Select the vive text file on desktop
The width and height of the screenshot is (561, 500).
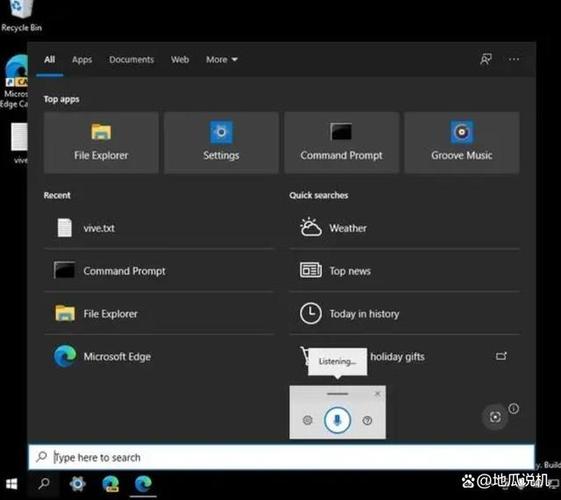pos(19,143)
